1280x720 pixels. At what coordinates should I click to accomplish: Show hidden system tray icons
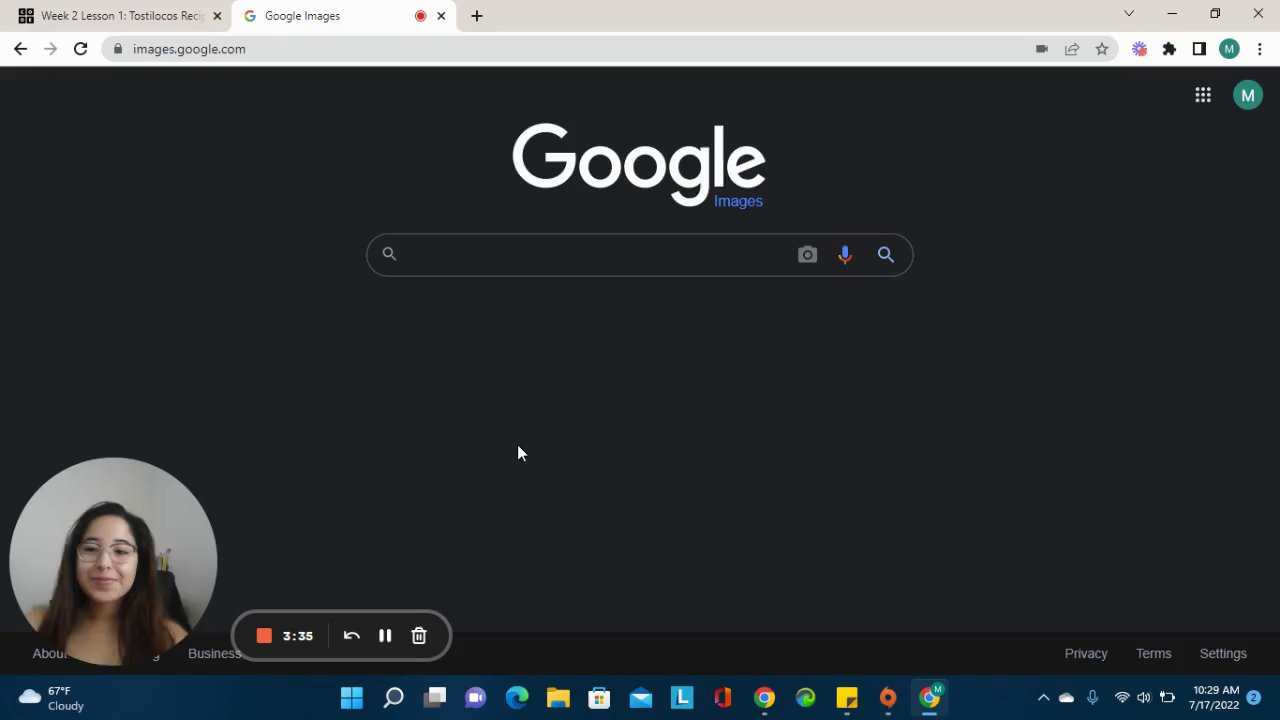point(1043,698)
